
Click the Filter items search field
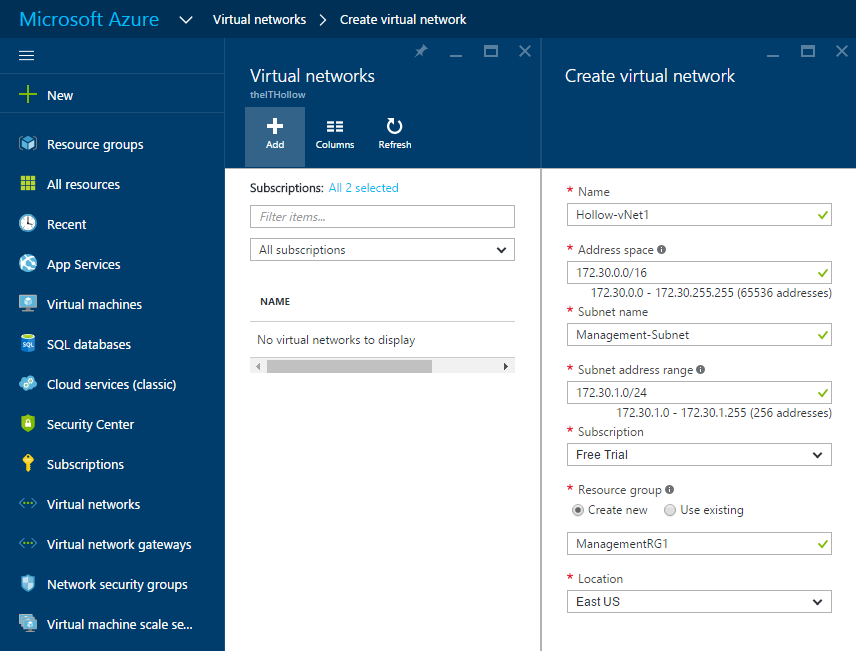pos(382,217)
